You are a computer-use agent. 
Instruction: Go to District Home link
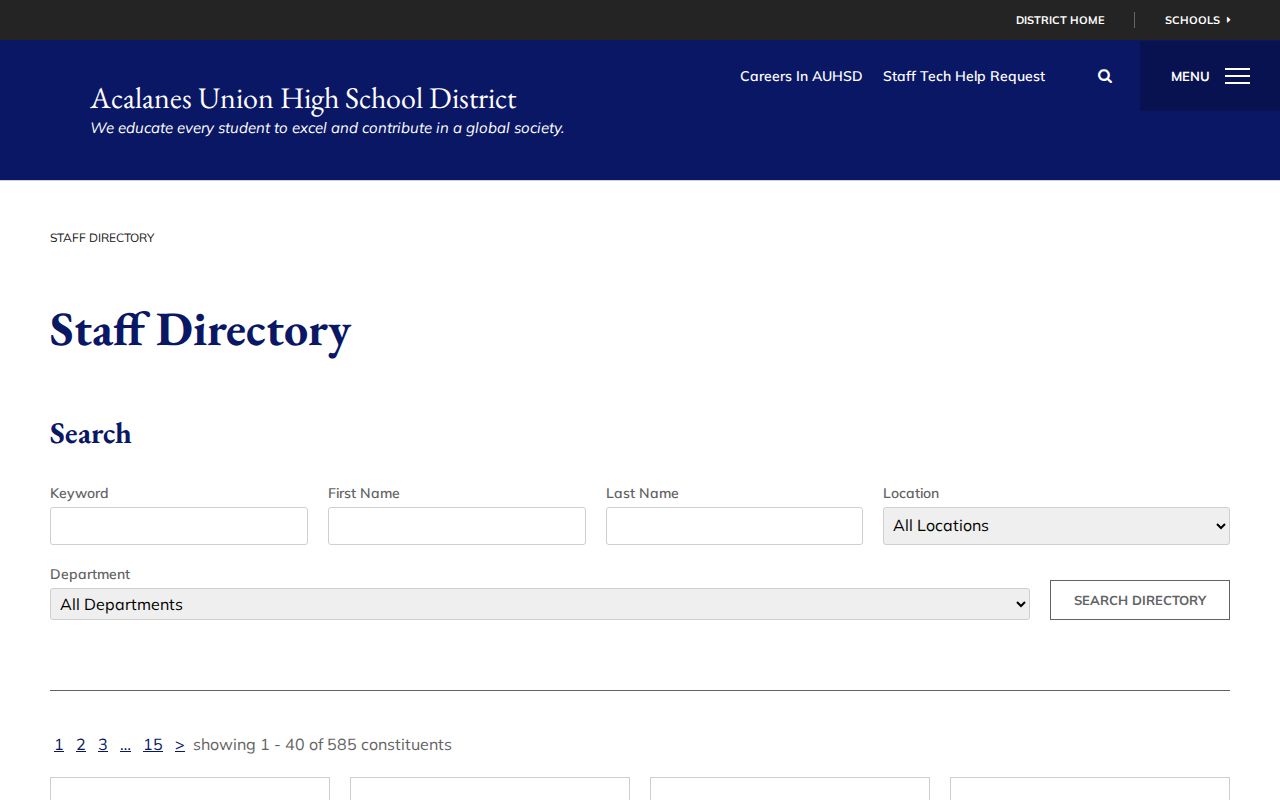coord(1060,20)
